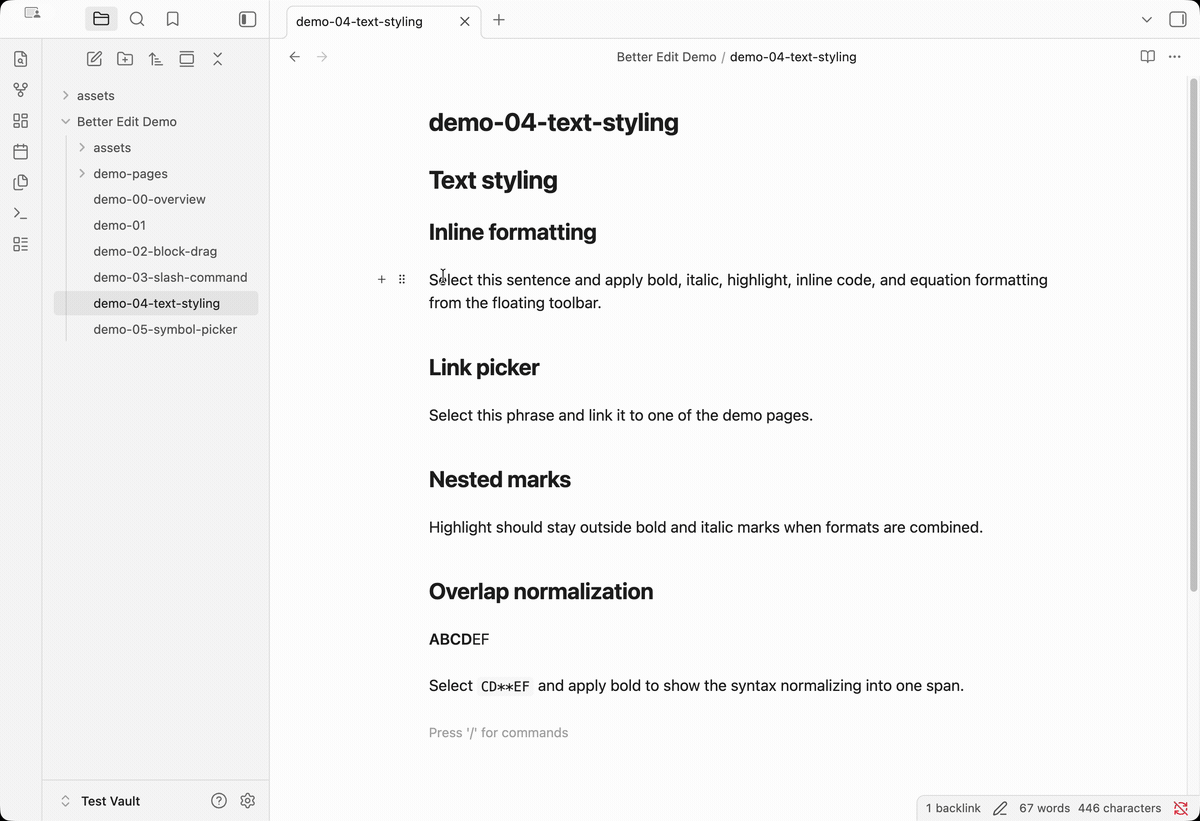Collapse the left sidebar
The width and height of the screenshot is (1200, 821).
point(248,19)
